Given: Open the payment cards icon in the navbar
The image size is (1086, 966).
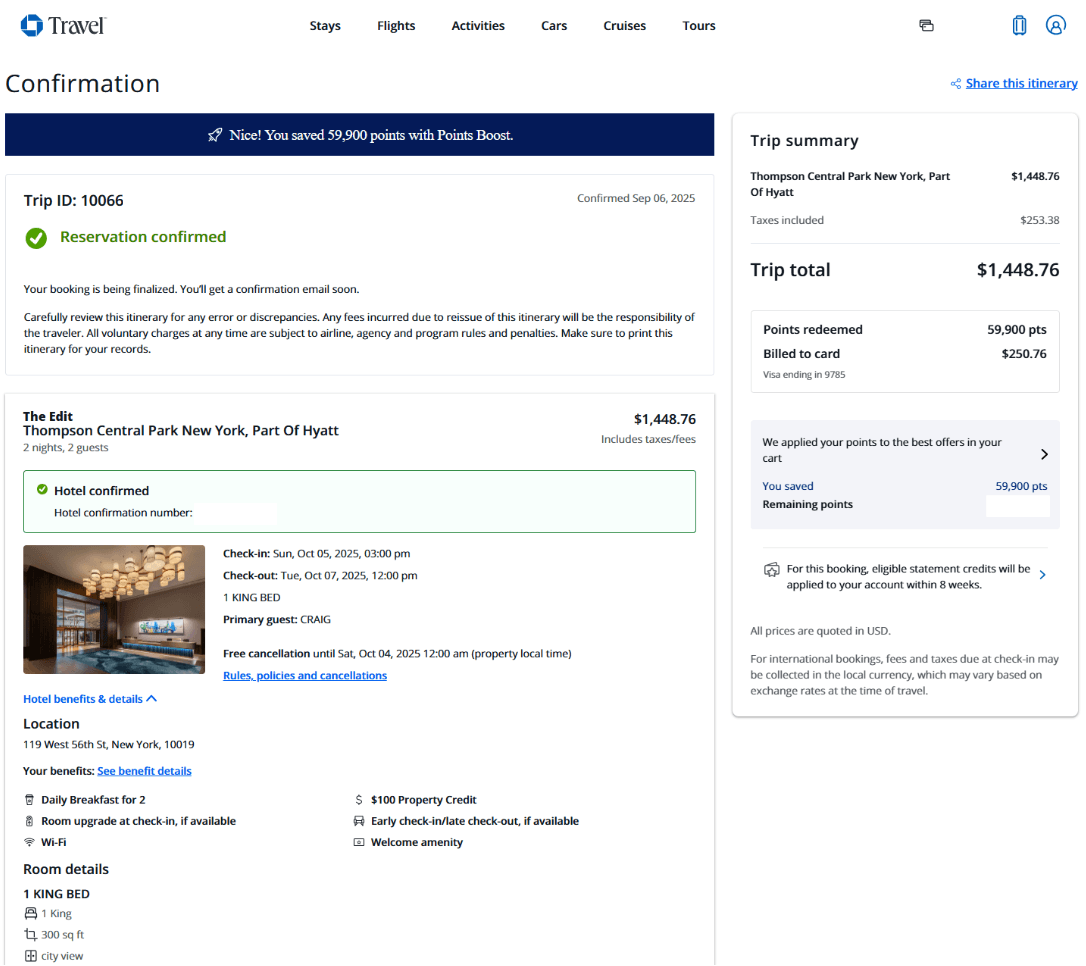Looking at the screenshot, I should pyautogui.click(x=926, y=25).
